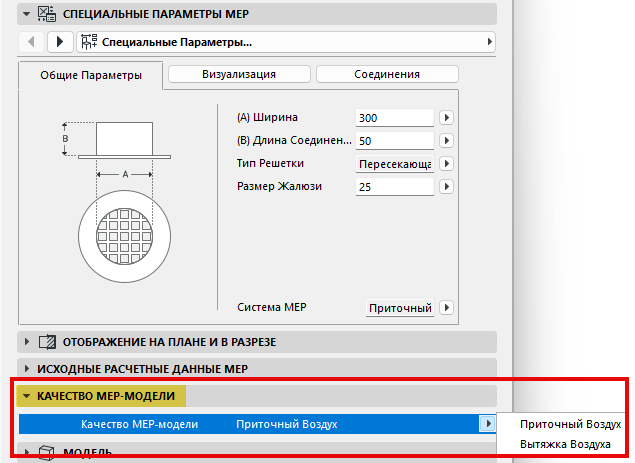Expand ИСХОДНЫЕ РАСЧЕТНЫЕ ДАННЫЕ МЕР section
Screen dimensions: 635x463
(27, 369)
